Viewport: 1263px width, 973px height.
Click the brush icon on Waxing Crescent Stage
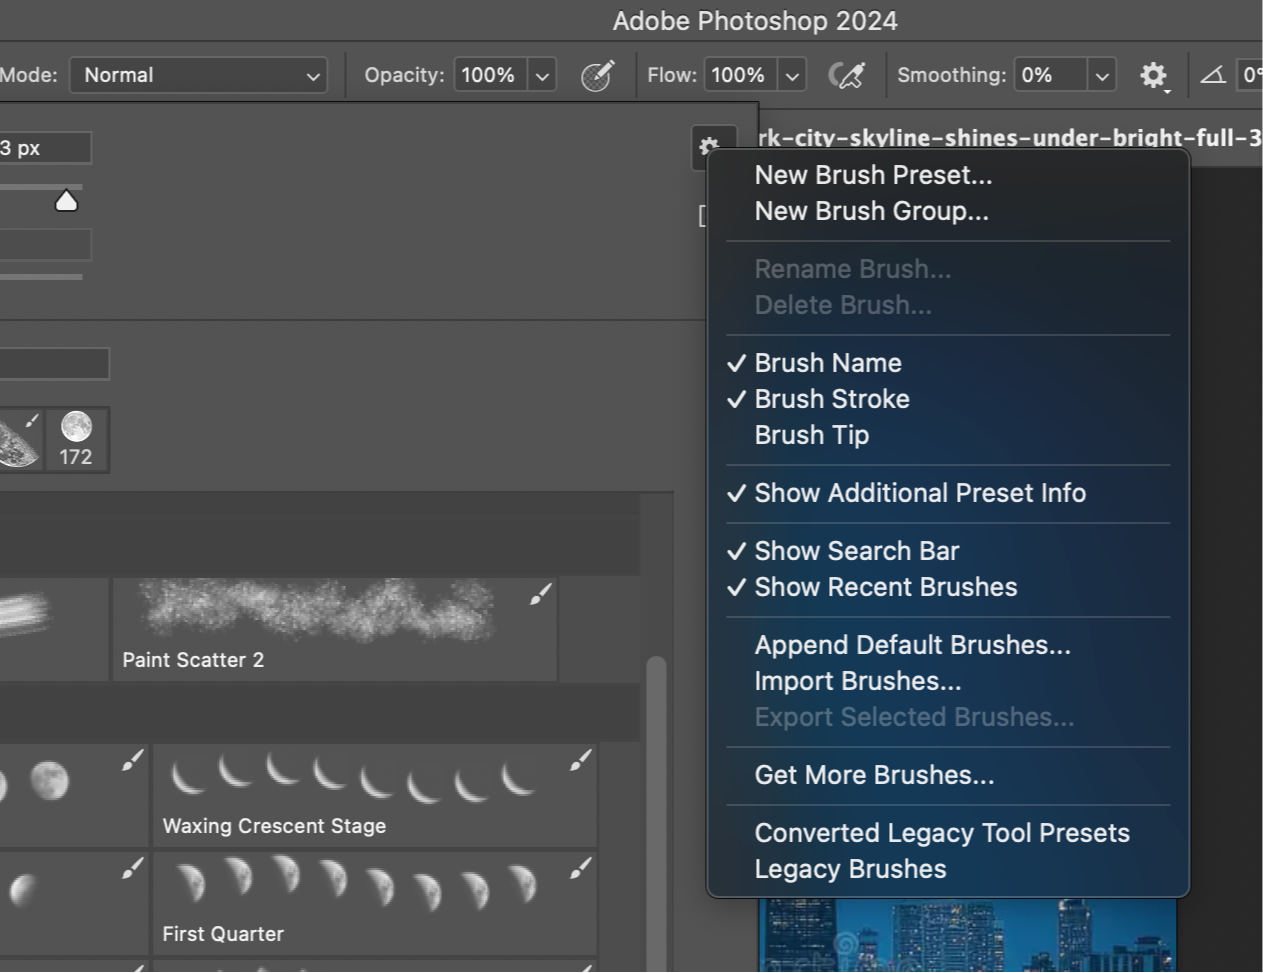[580, 761]
